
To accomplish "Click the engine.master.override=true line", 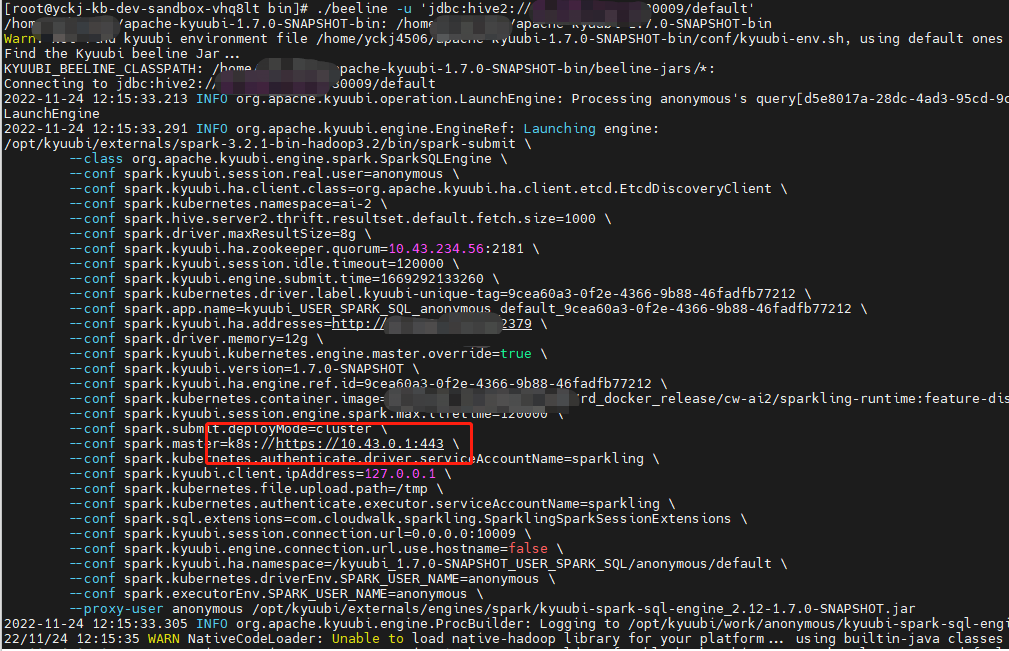I will coord(308,354).
